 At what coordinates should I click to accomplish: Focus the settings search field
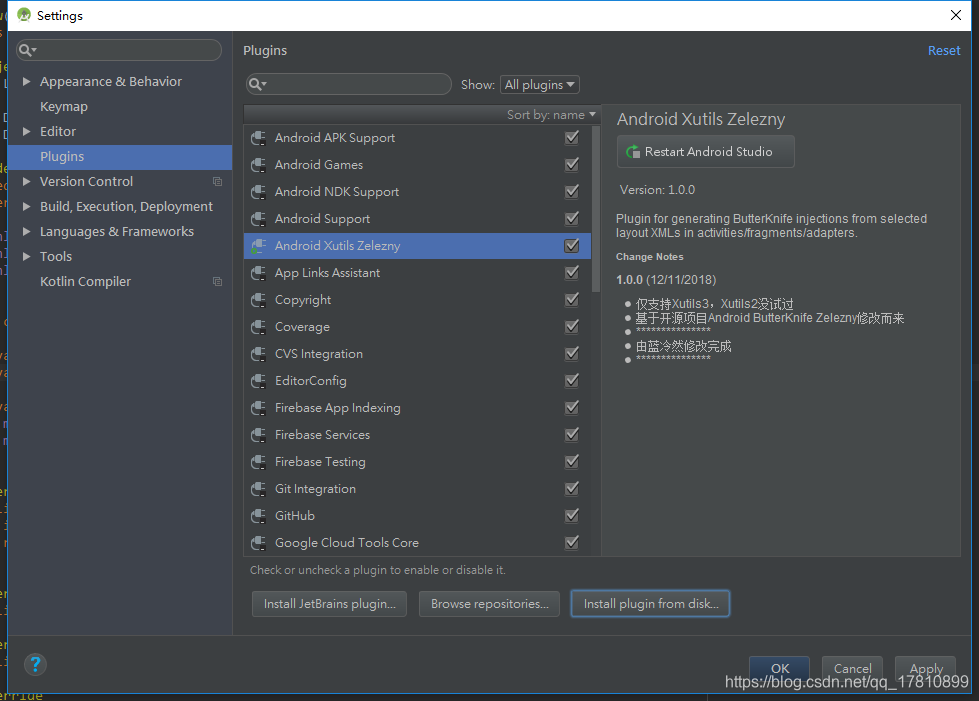click(x=119, y=50)
